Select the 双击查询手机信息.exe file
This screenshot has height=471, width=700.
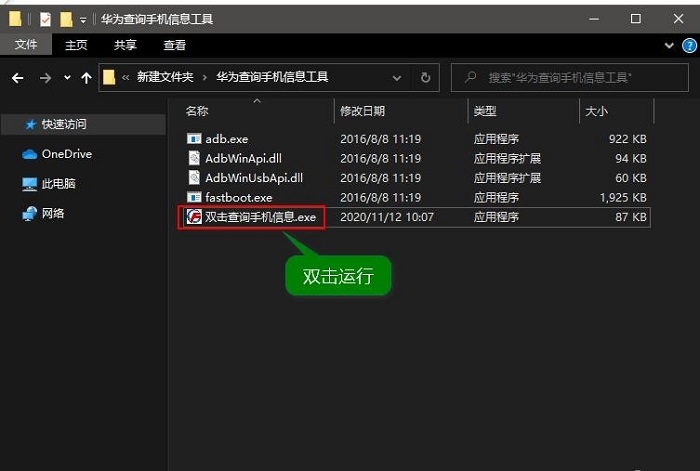point(260,217)
